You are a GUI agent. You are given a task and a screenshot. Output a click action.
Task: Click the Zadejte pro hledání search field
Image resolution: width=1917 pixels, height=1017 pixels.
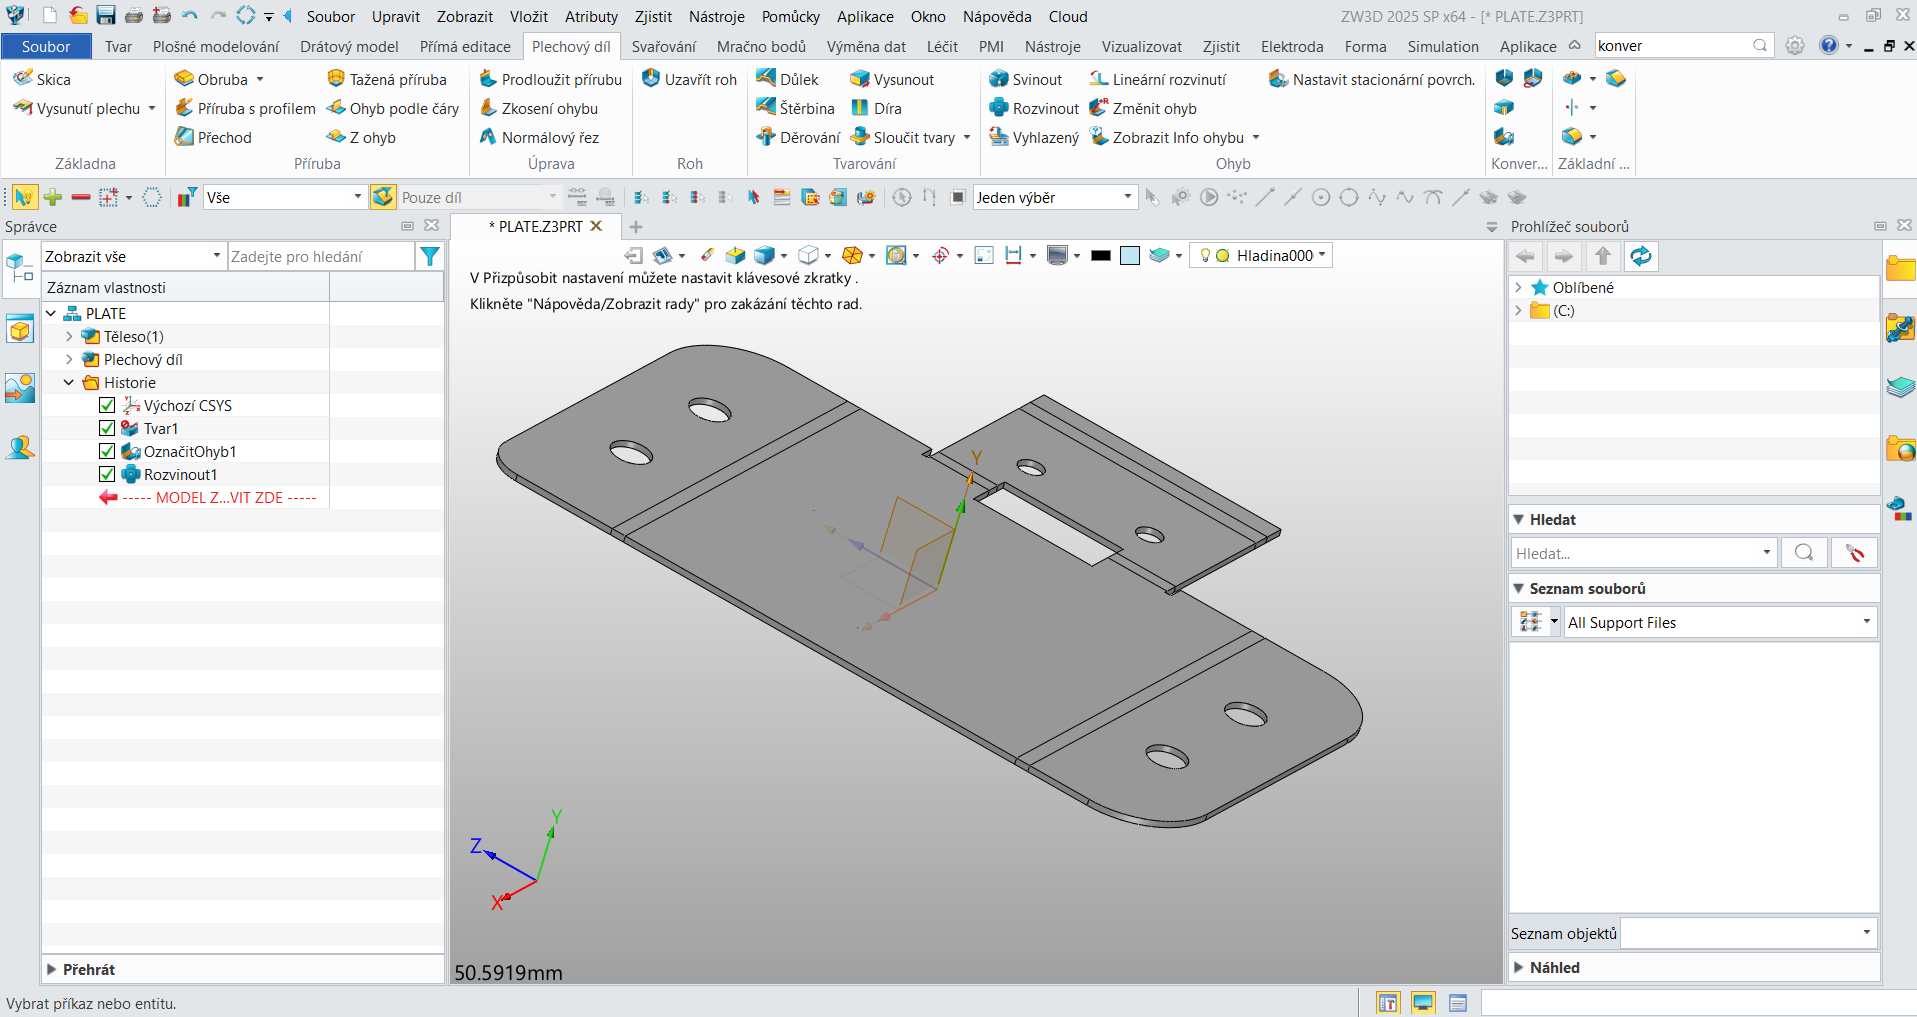[320, 256]
